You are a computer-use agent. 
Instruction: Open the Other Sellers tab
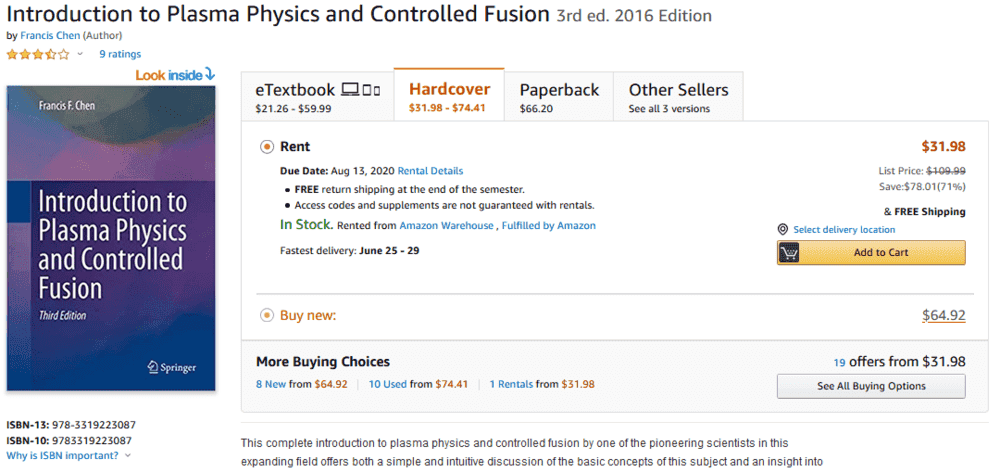point(678,97)
